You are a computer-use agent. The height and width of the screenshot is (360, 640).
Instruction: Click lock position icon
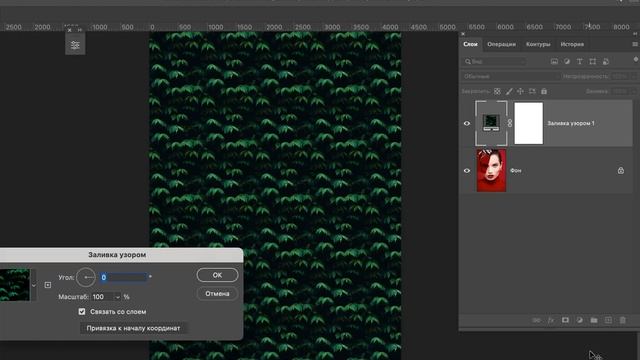pyautogui.click(x=520, y=91)
